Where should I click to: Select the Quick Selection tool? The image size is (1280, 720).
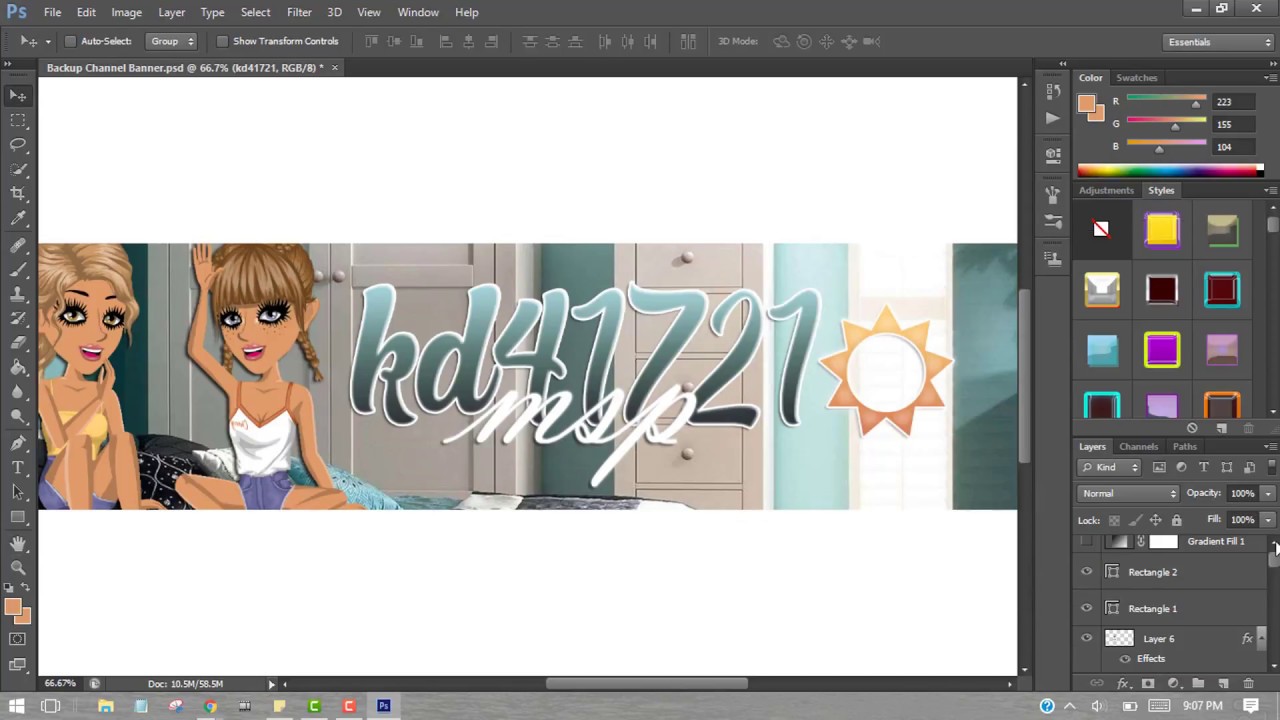click(x=18, y=169)
